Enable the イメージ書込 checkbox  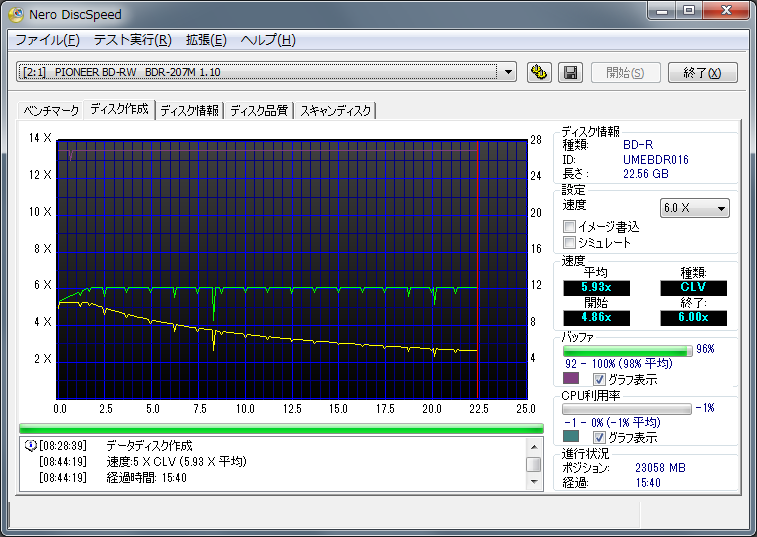(570, 226)
